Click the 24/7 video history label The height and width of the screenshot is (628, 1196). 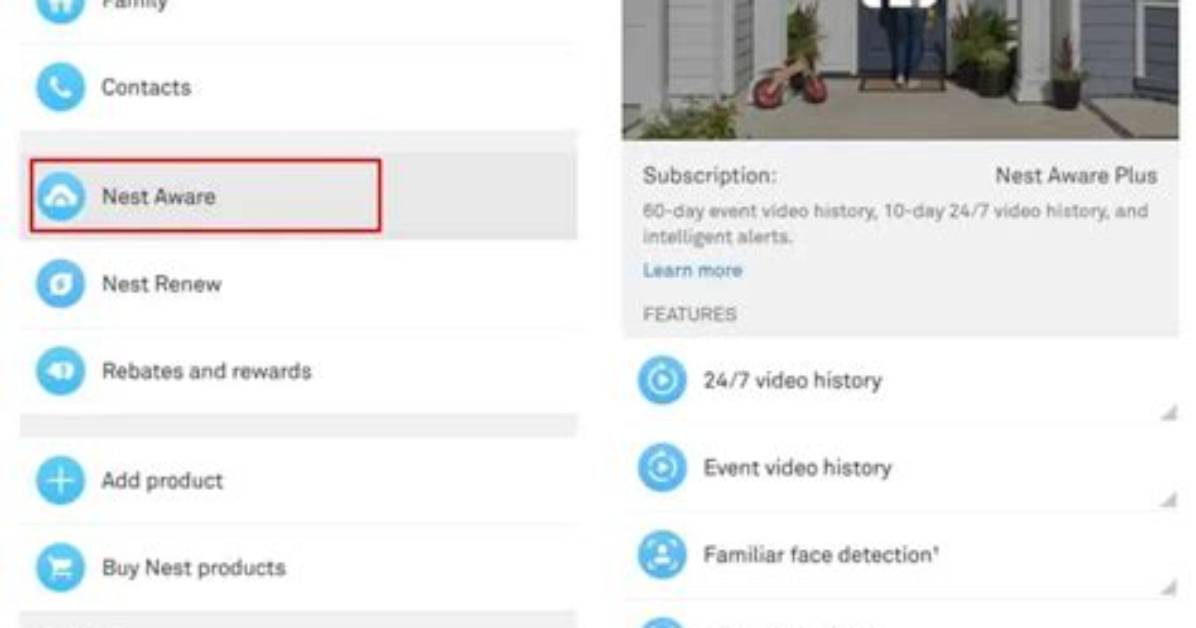coord(793,380)
